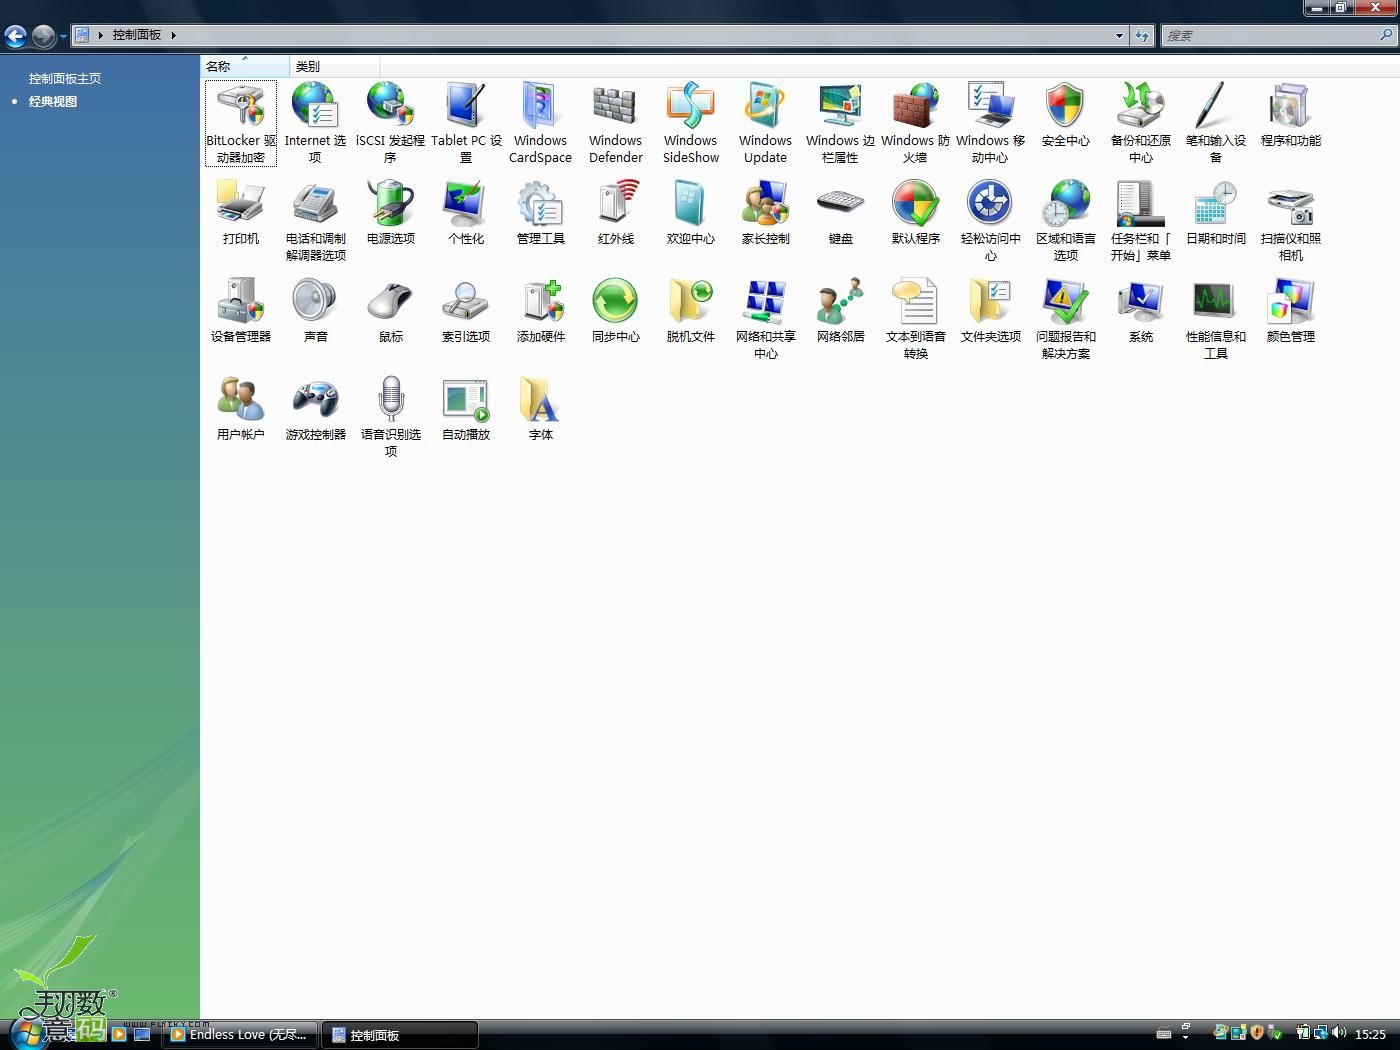Screen dimensions: 1400x1050
Task: Open 自动播放 icon
Action: point(466,400)
